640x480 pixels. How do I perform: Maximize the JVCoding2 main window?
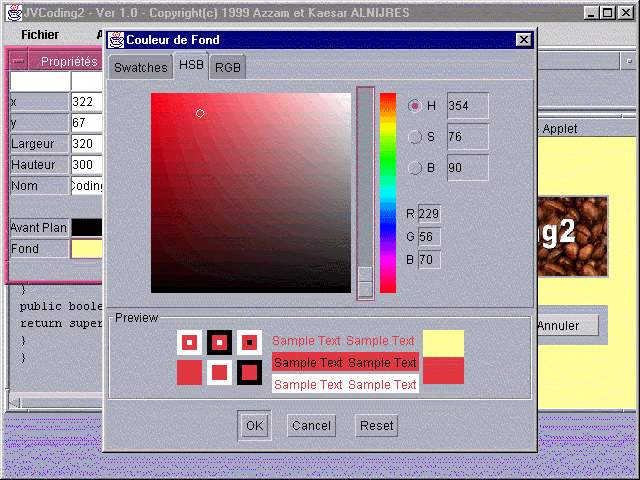(x=607, y=13)
